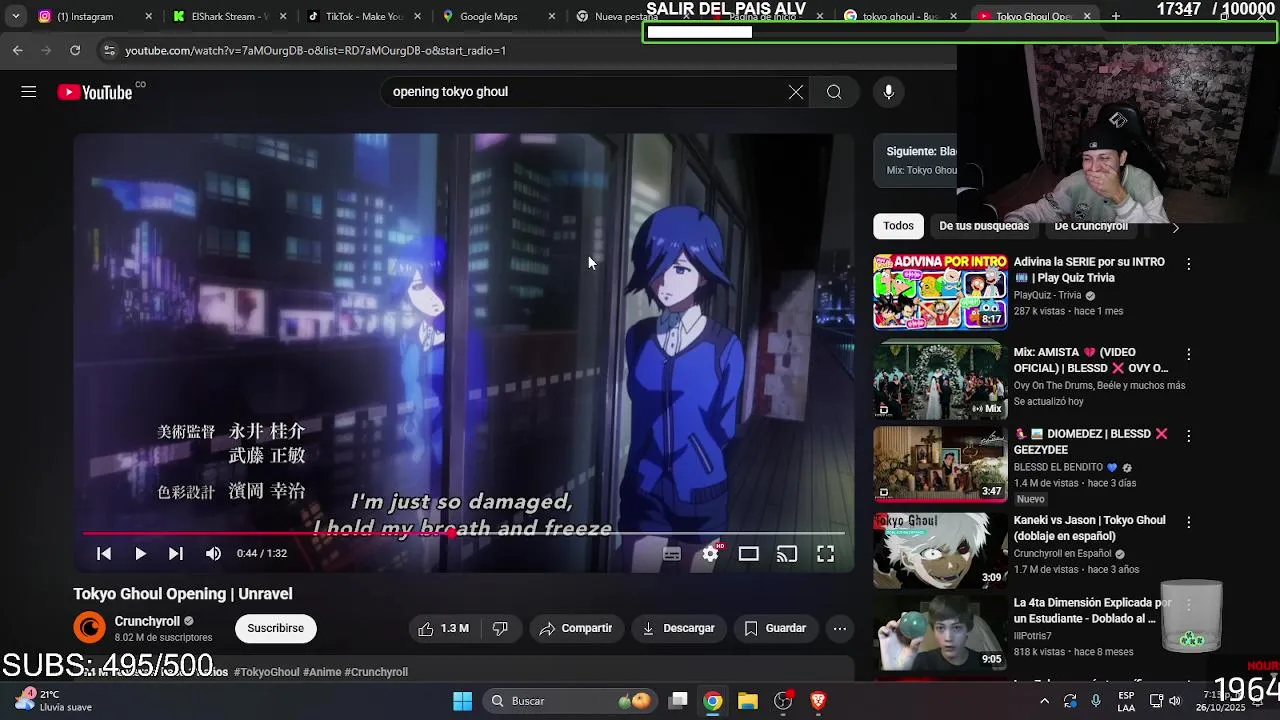Download the video with Descargar
This screenshot has width=1280, height=720.
pyautogui.click(x=679, y=628)
